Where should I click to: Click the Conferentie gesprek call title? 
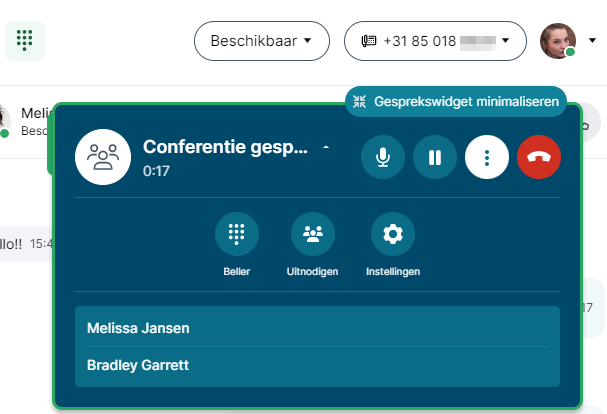pos(225,146)
